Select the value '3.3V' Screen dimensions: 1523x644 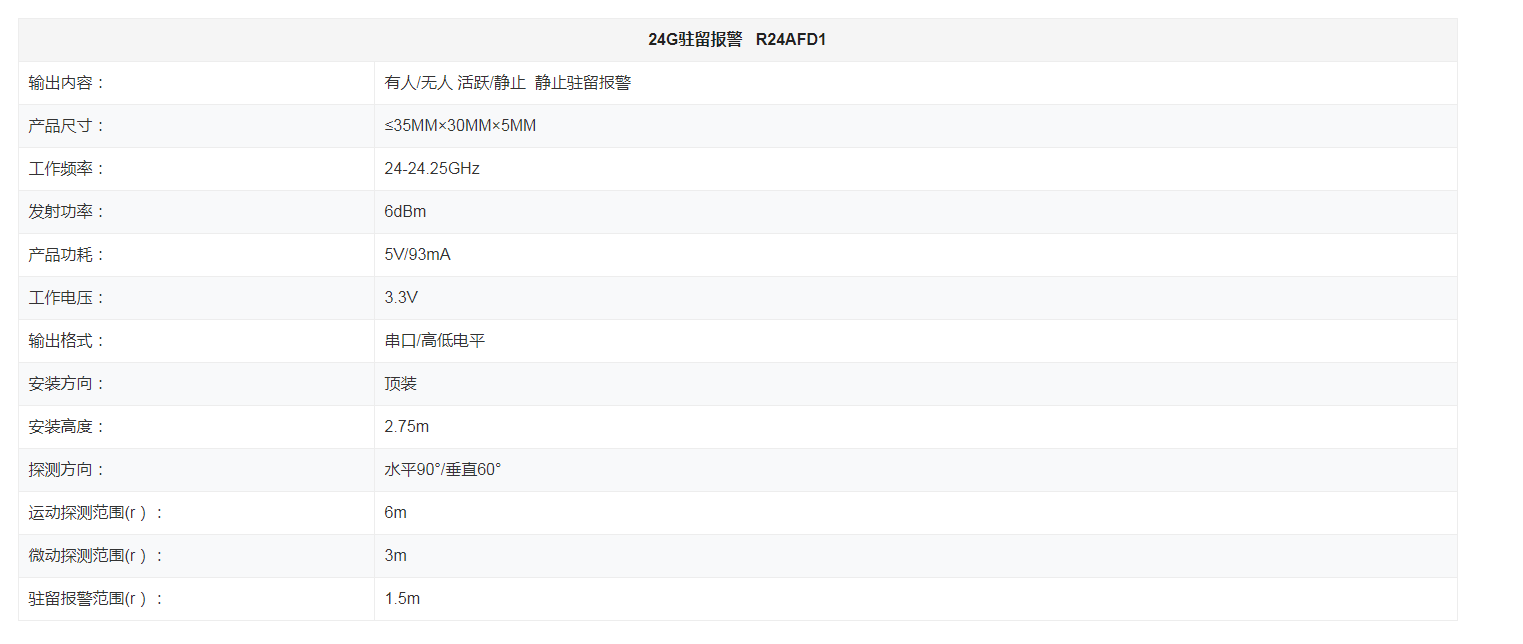pos(400,298)
